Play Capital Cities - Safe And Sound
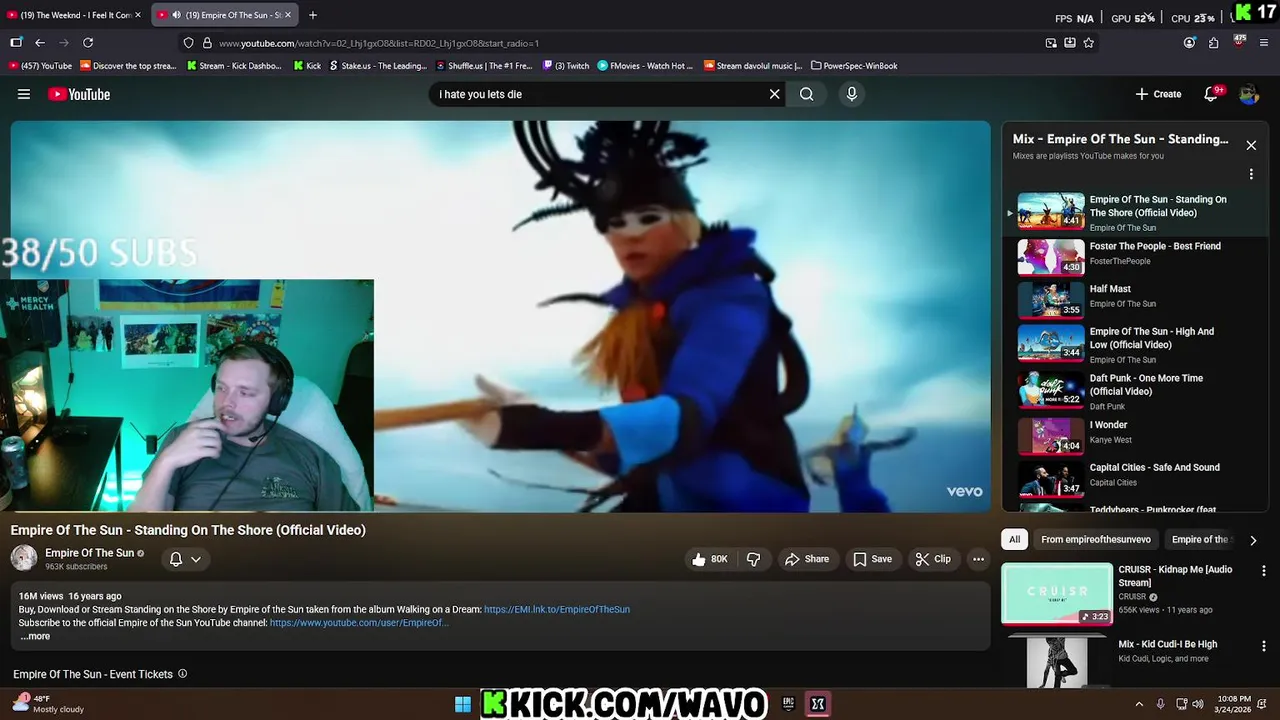1280x720 pixels. click(1135, 477)
